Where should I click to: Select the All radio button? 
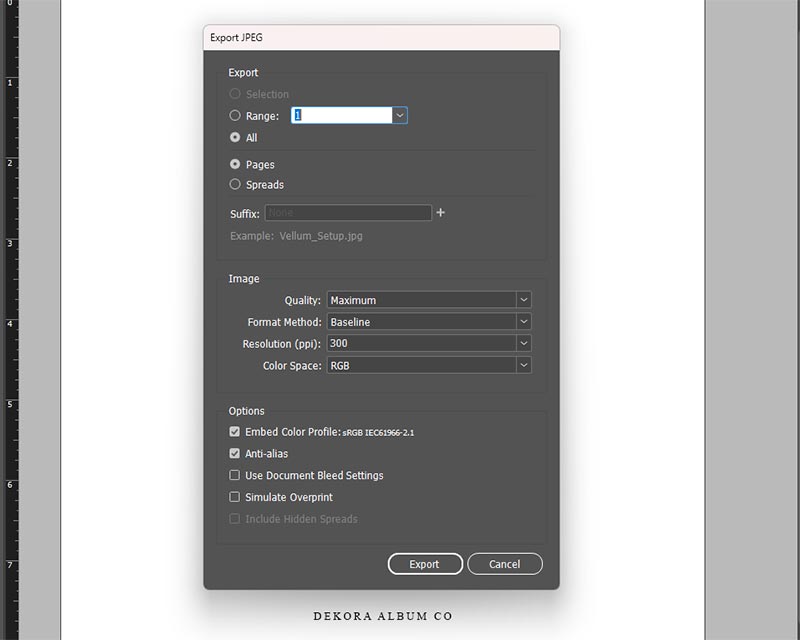(x=235, y=138)
